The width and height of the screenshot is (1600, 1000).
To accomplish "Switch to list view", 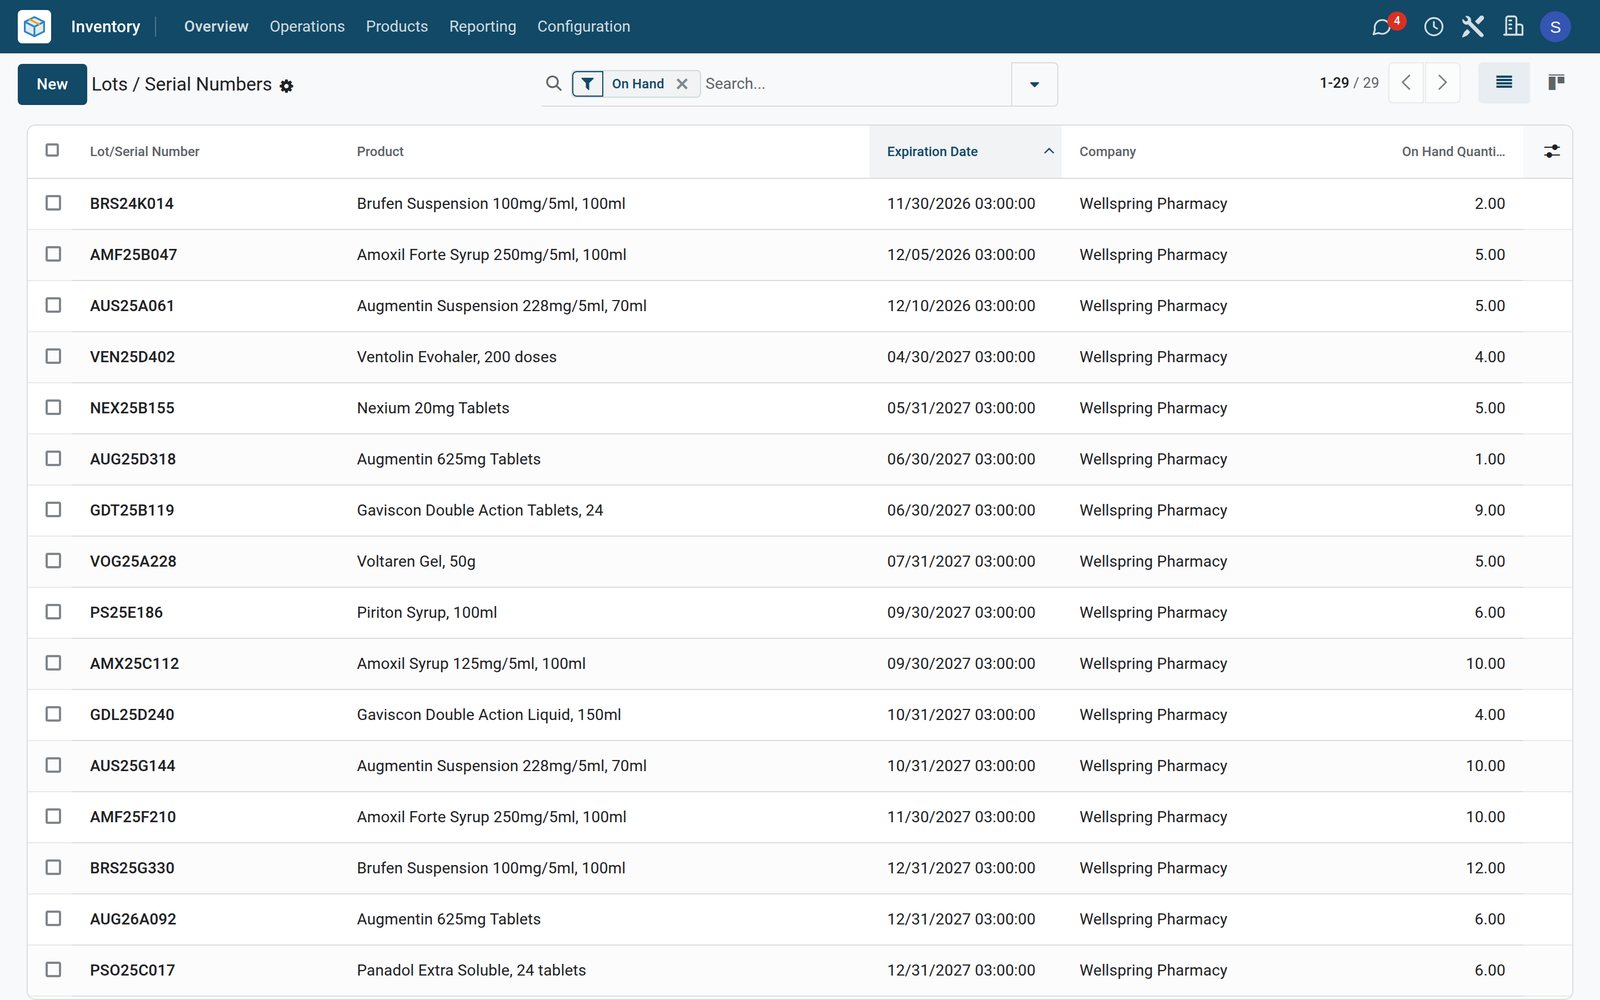I will (x=1504, y=83).
